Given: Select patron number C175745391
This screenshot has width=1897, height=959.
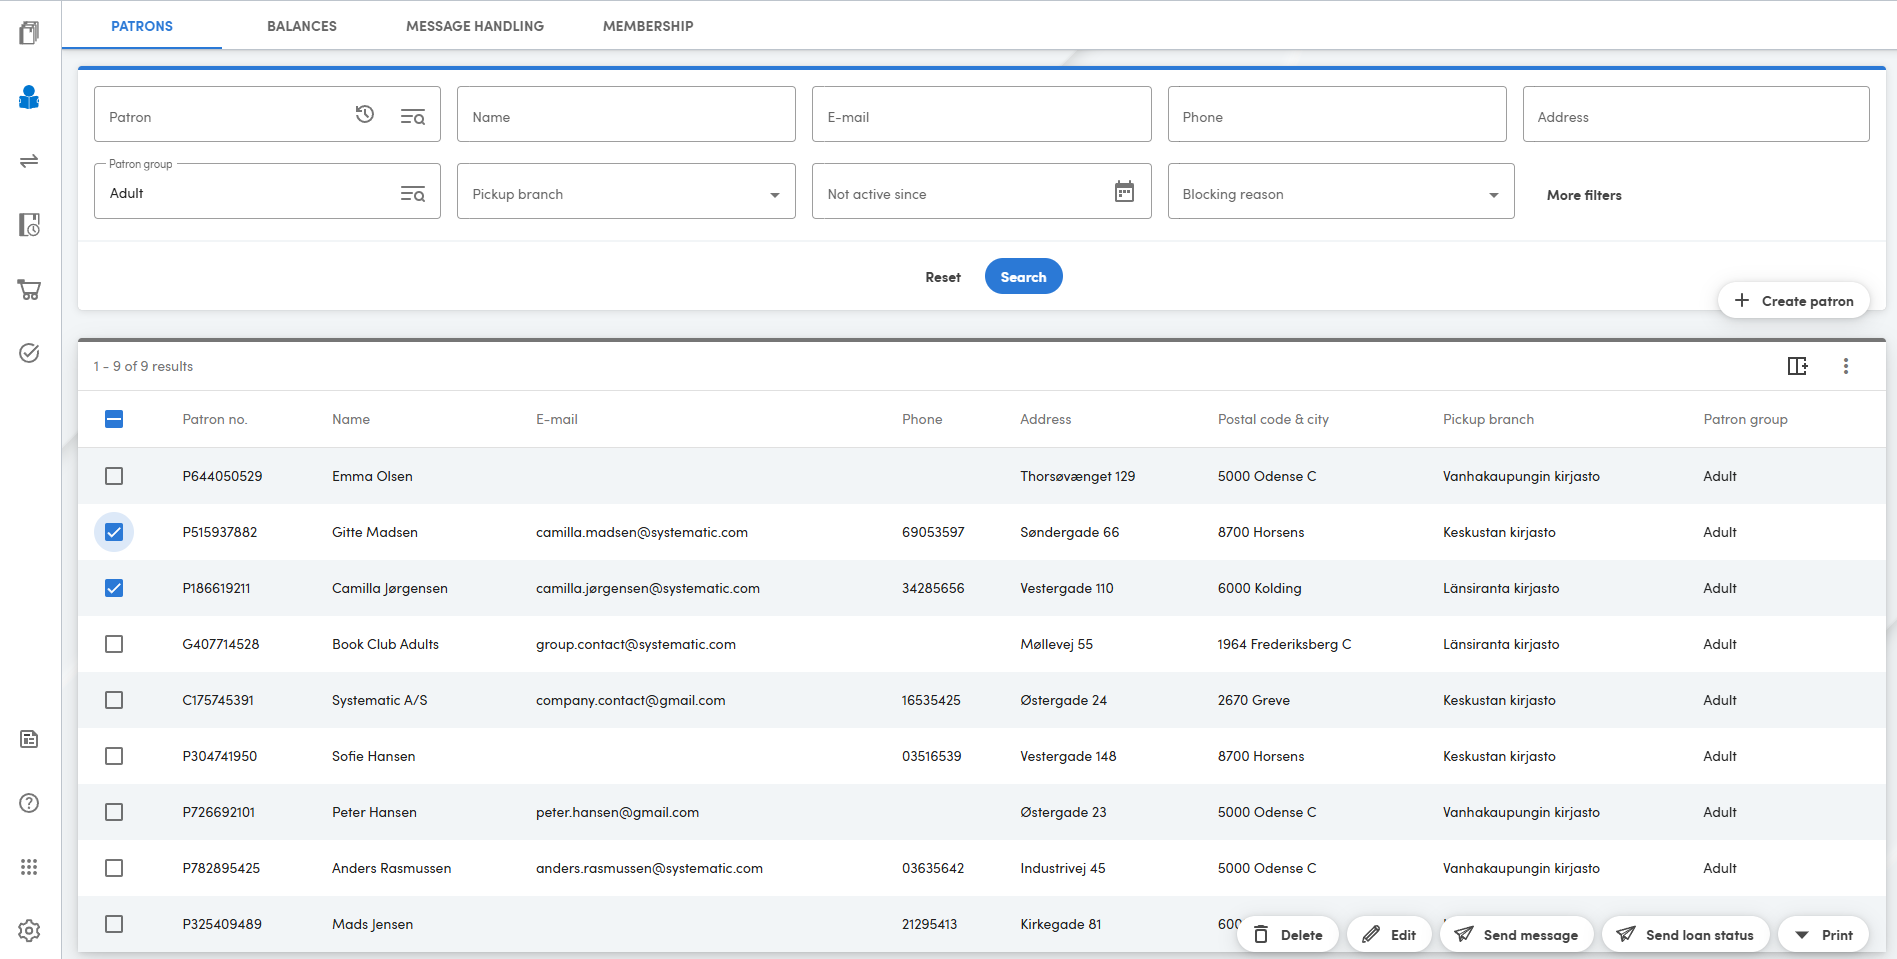Looking at the screenshot, I should tap(218, 700).
